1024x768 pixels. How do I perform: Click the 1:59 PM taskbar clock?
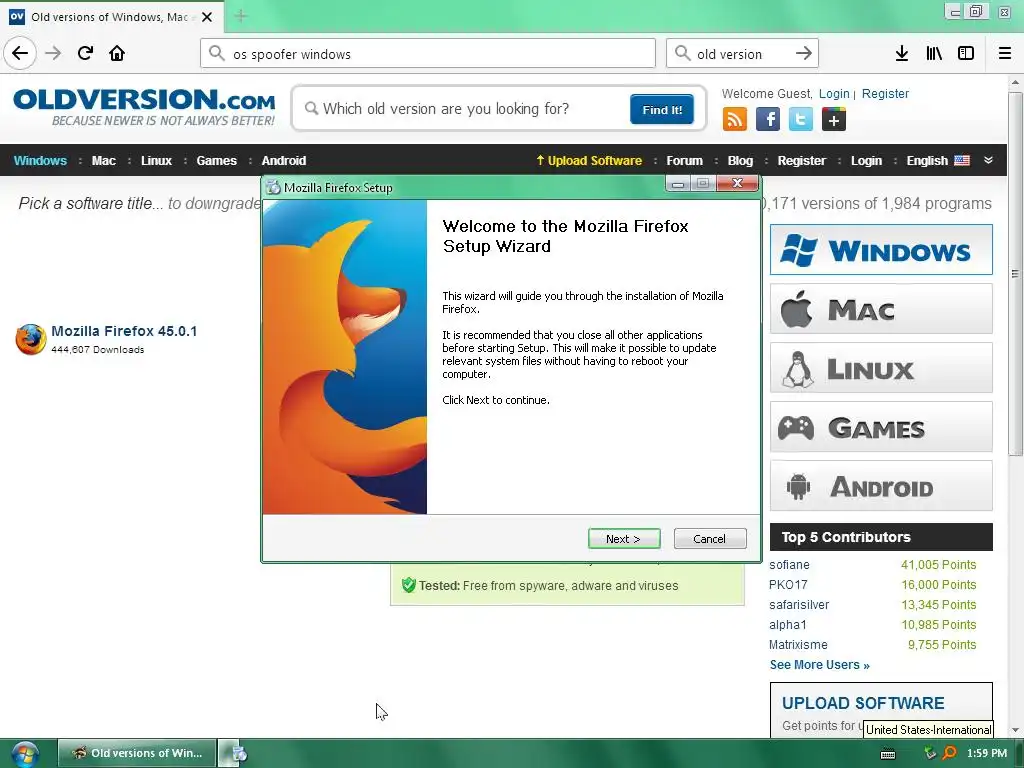pos(986,754)
